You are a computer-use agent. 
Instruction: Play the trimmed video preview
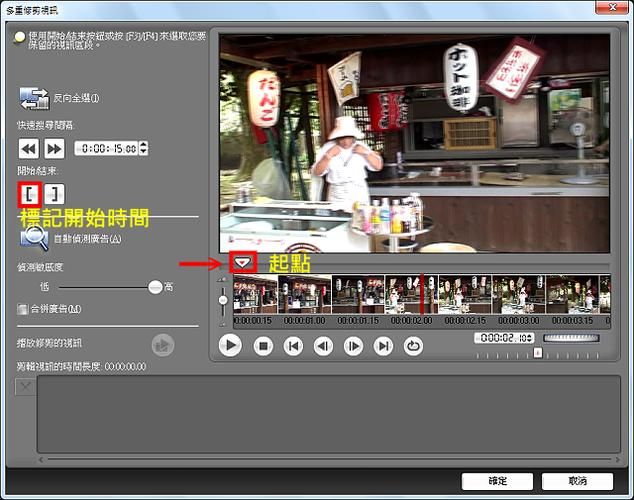(x=161, y=344)
